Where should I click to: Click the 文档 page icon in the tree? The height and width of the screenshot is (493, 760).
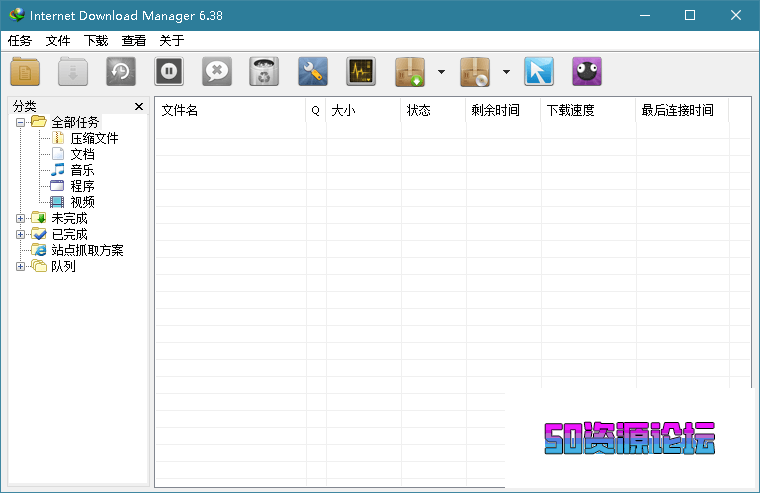click(58, 154)
